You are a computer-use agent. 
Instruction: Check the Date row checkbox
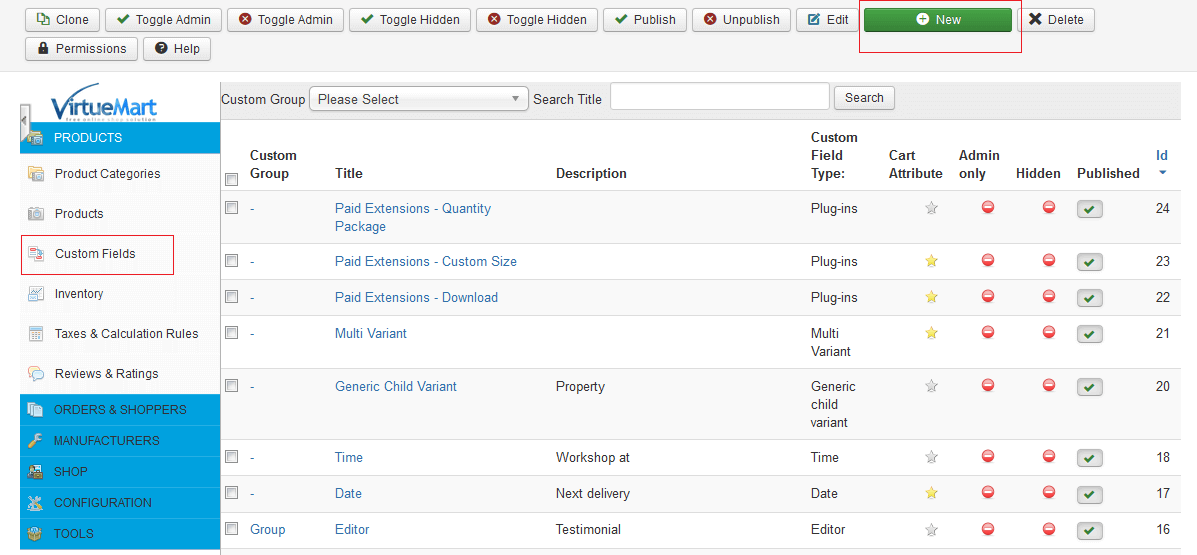click(231, 492)
